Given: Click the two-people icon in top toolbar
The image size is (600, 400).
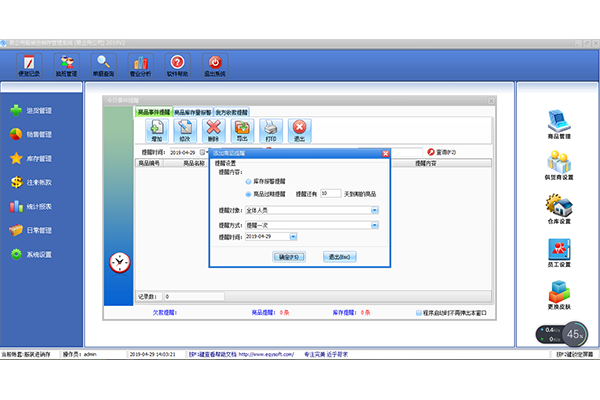Looking at the screenshot, I should click(x=67, y=66).
